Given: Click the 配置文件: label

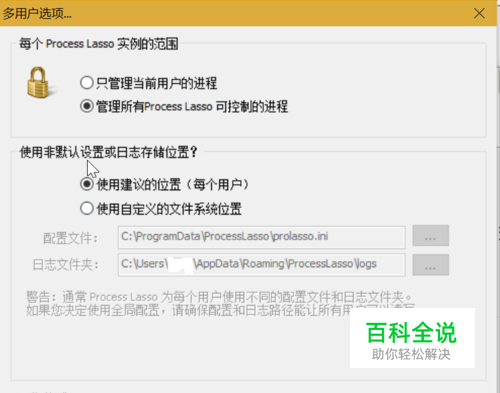Looking at the screenshot, I should [70, 238].
